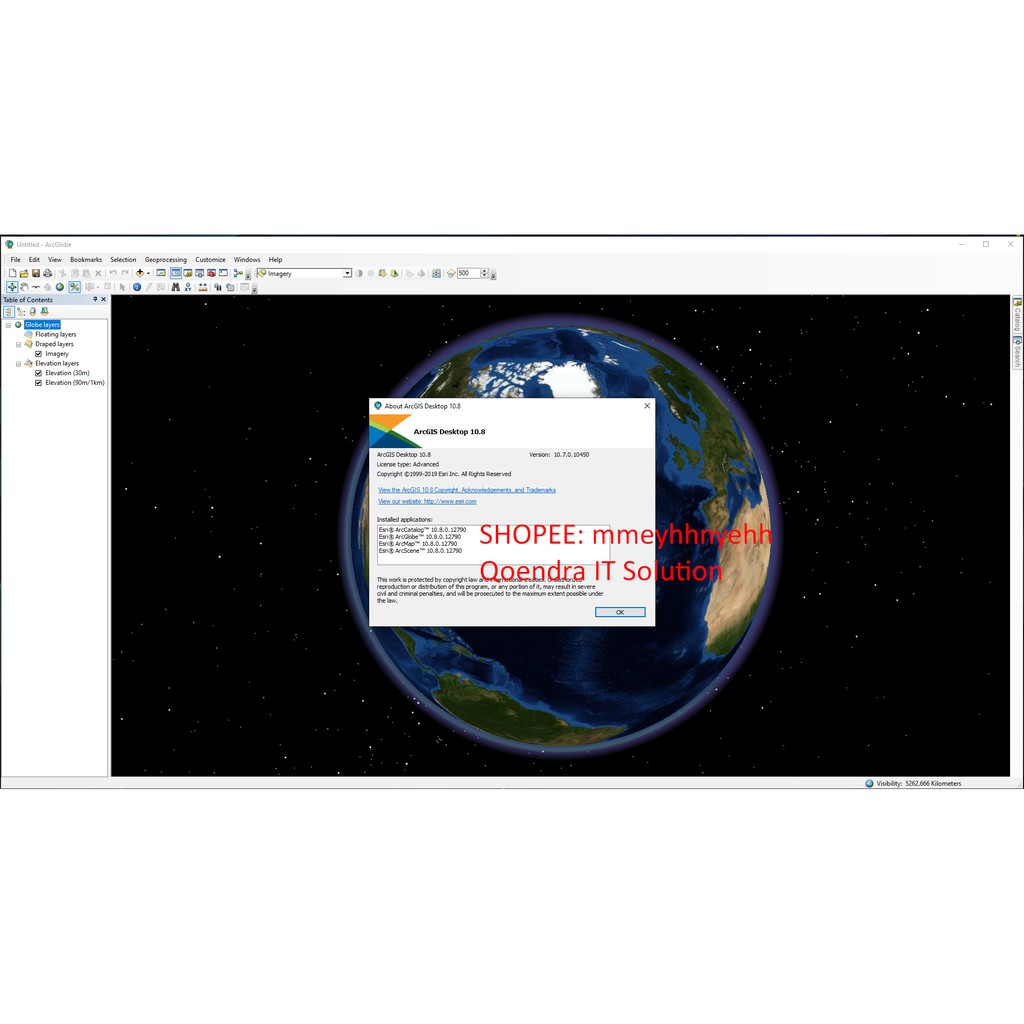Open the Find binoculars tool
The image size is (1024, 1024).
(x=176, y=287)
